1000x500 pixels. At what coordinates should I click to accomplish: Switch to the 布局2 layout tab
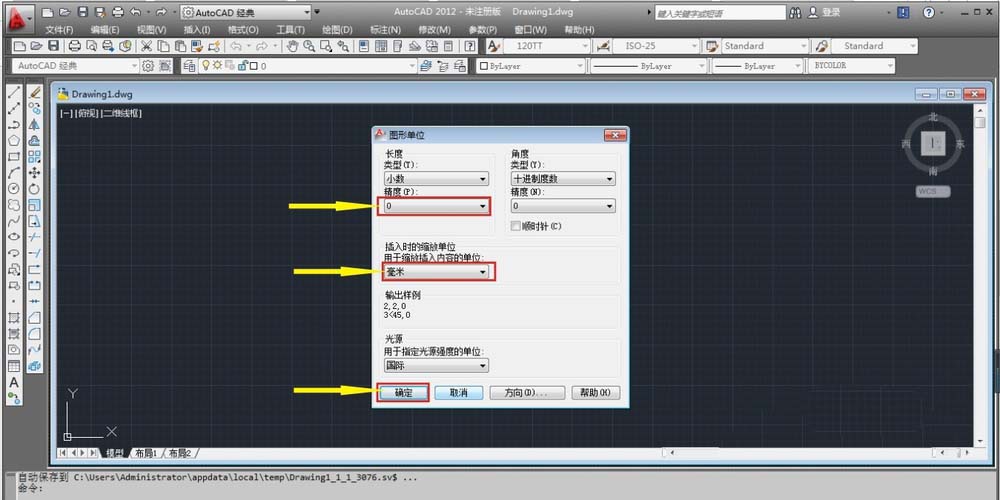pos(181,453)
